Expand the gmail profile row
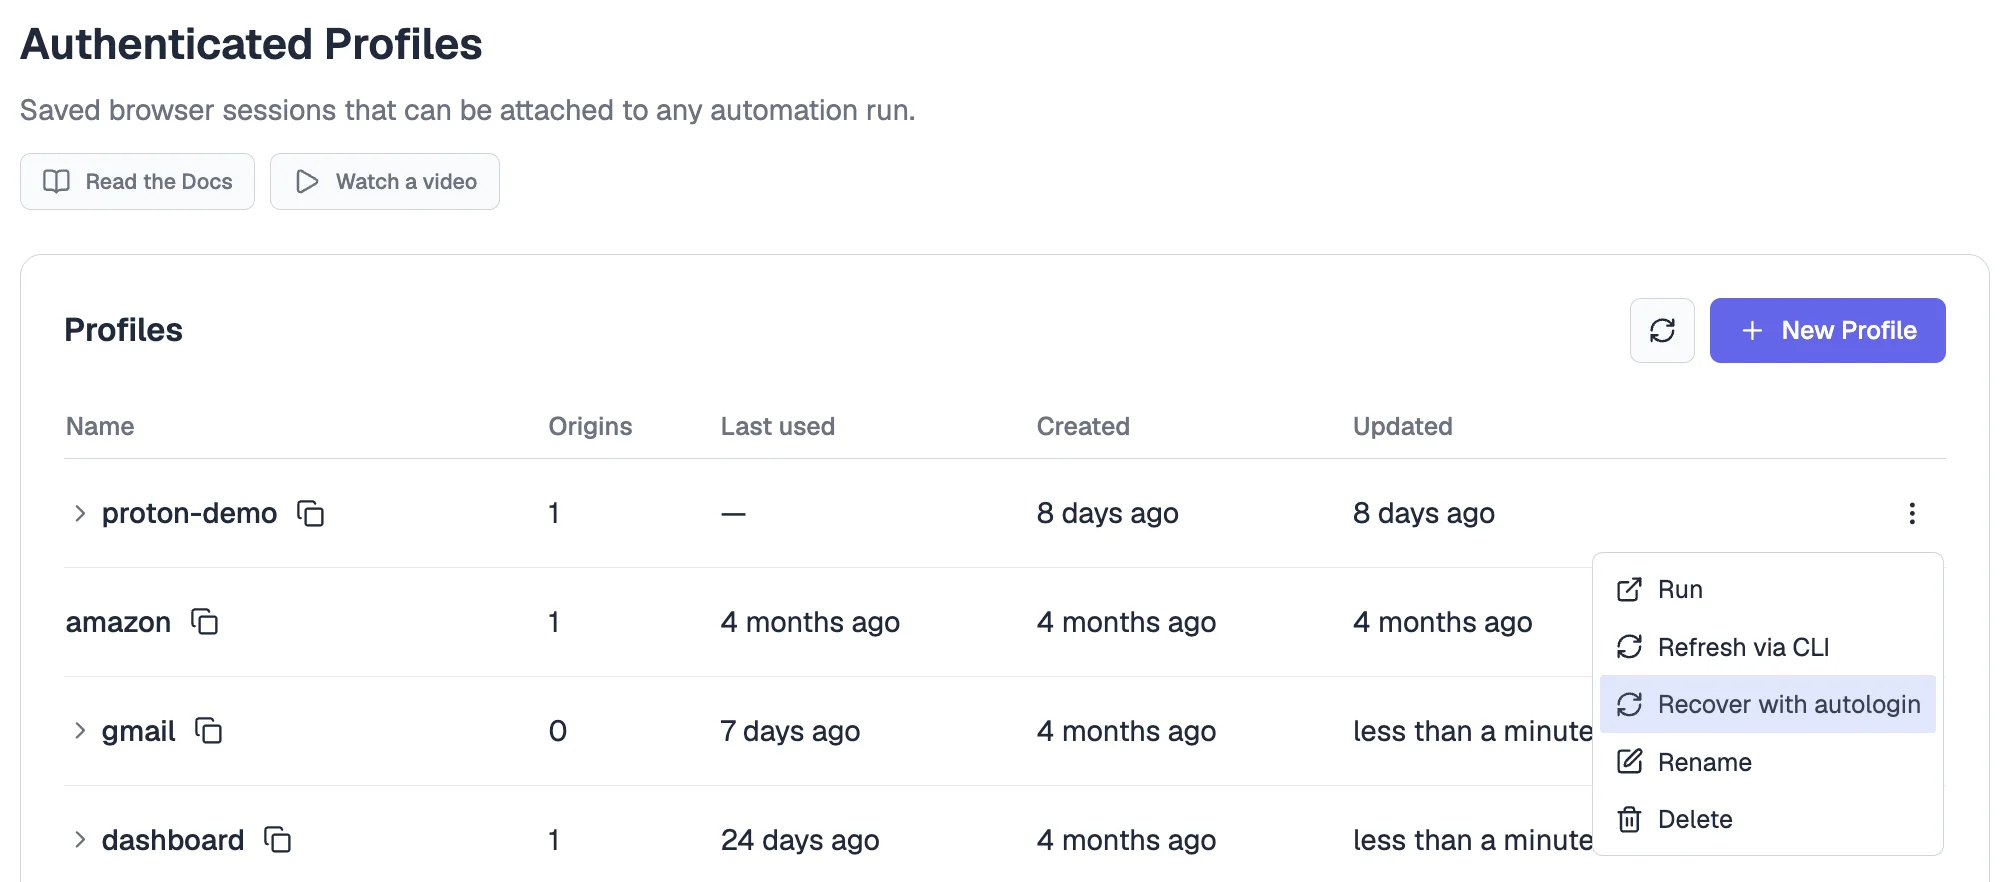The image size is (2016, 882). (x=80, y=731)
